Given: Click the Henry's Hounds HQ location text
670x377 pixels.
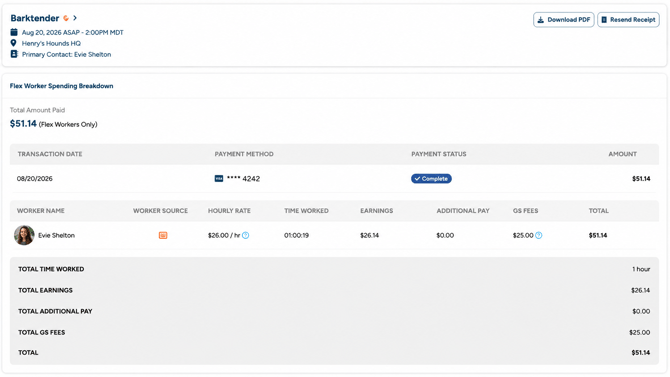Looking at the screenshot, I should 51,43.
